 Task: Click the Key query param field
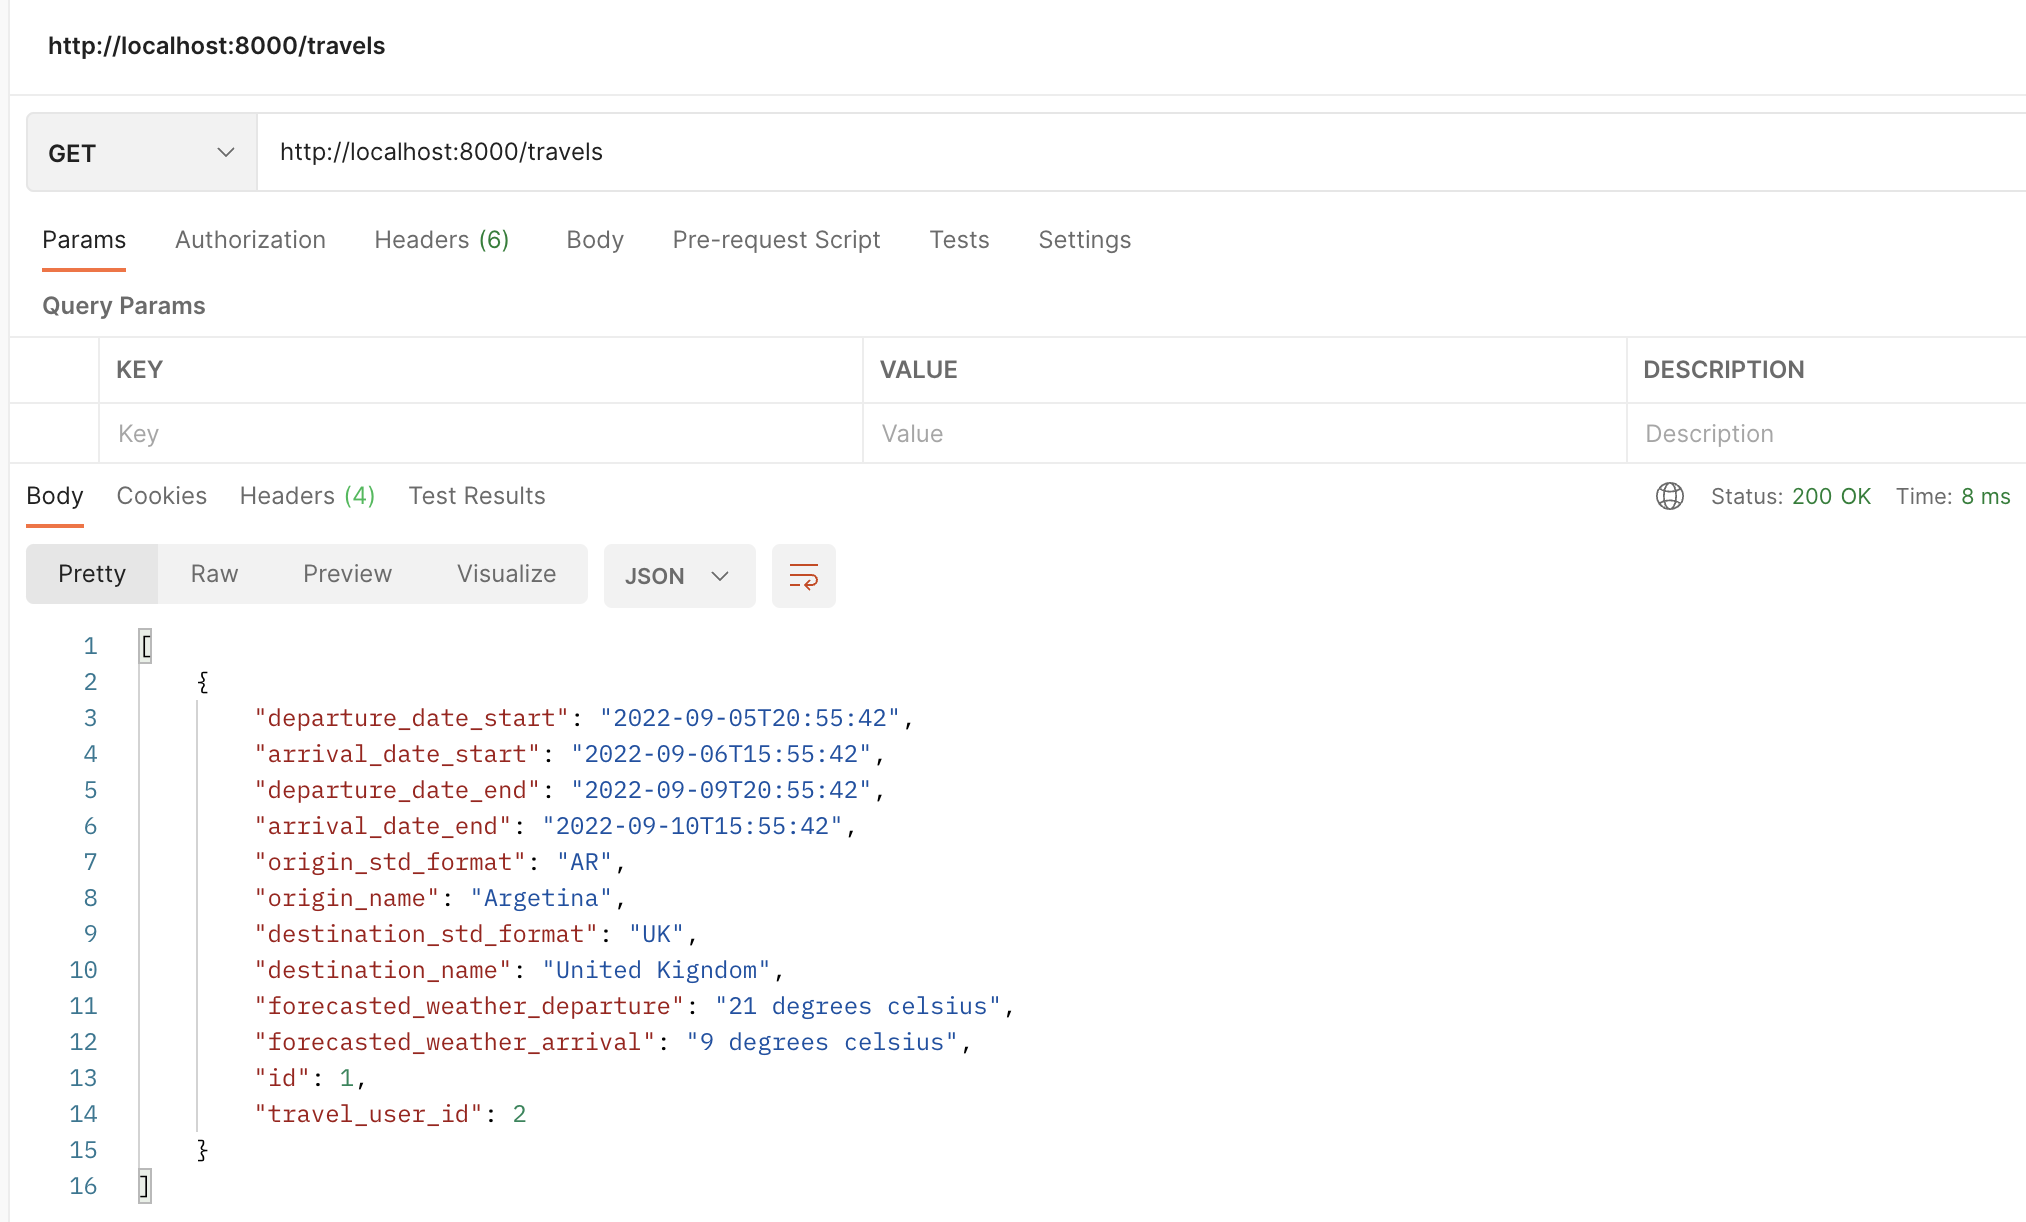point(481,434)
